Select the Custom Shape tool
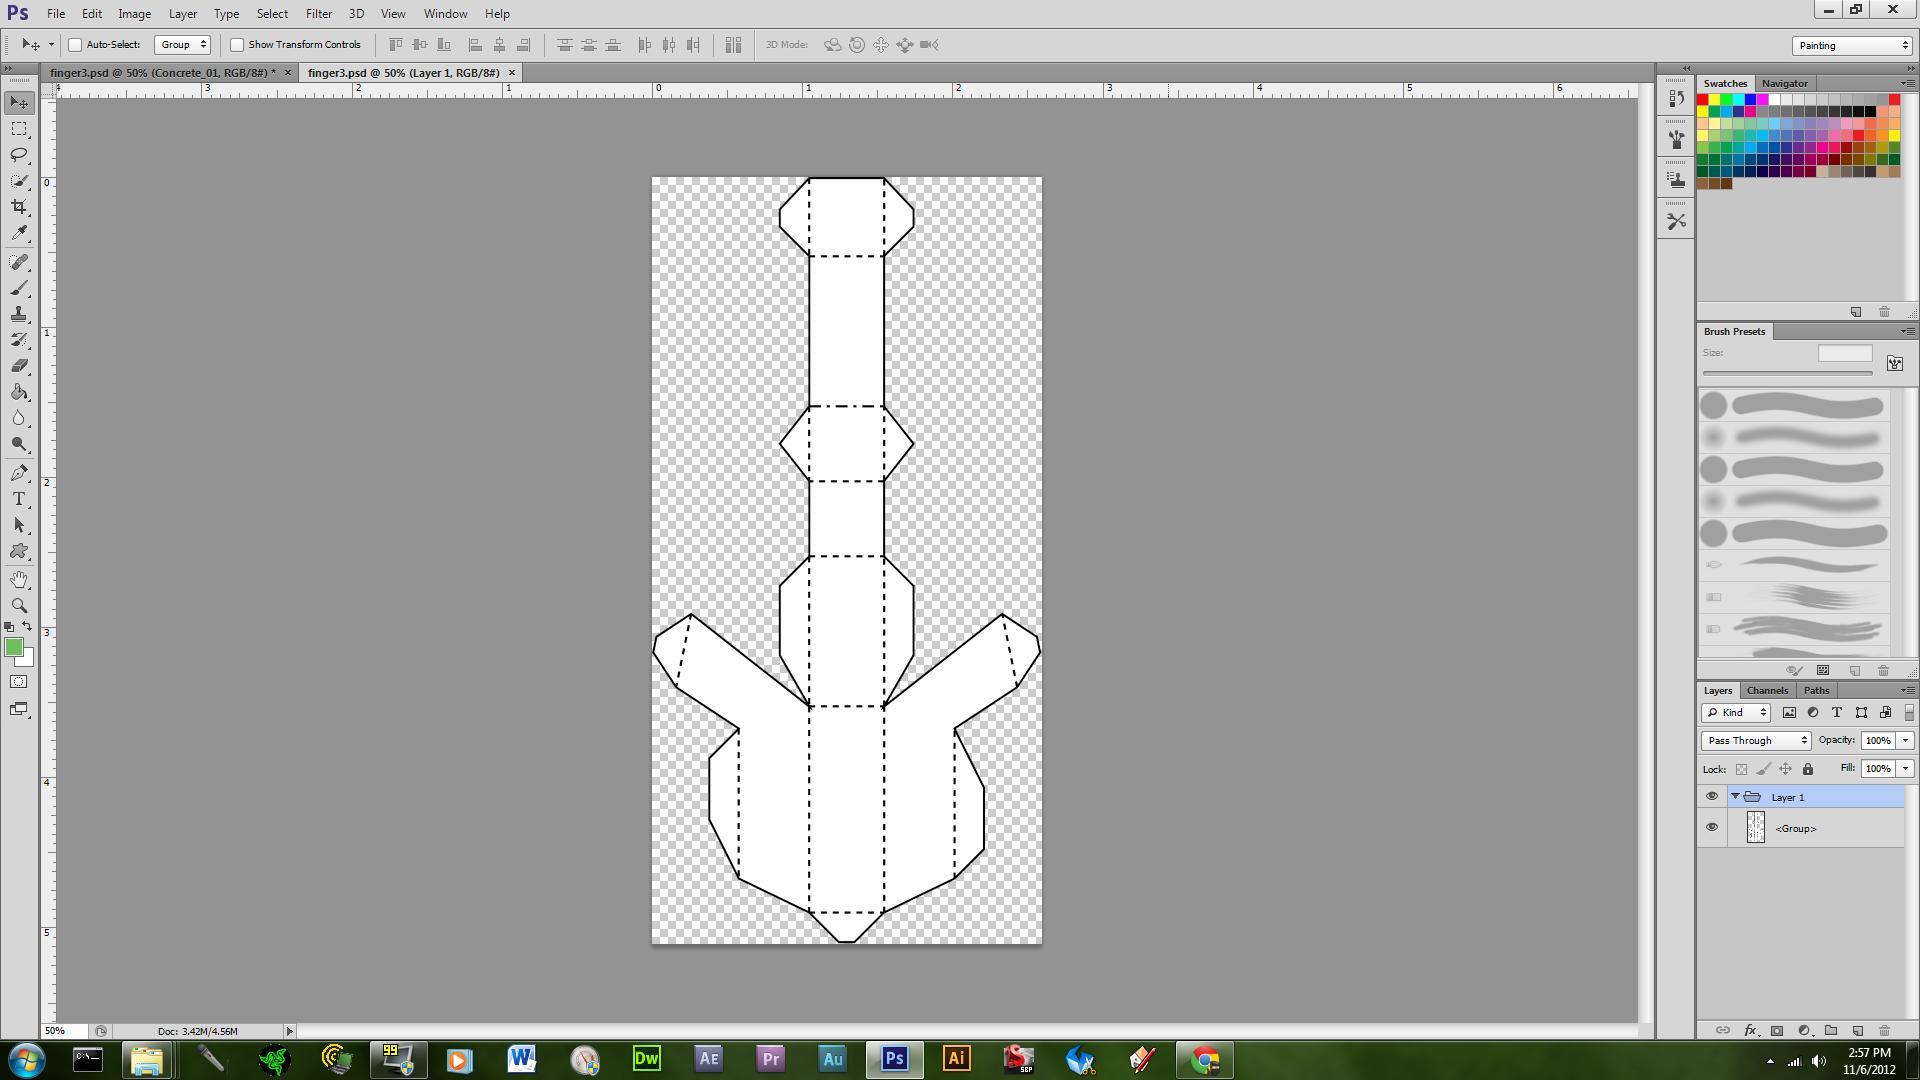The width and height of the screenshot is (1920, 1080). [19, 551]
